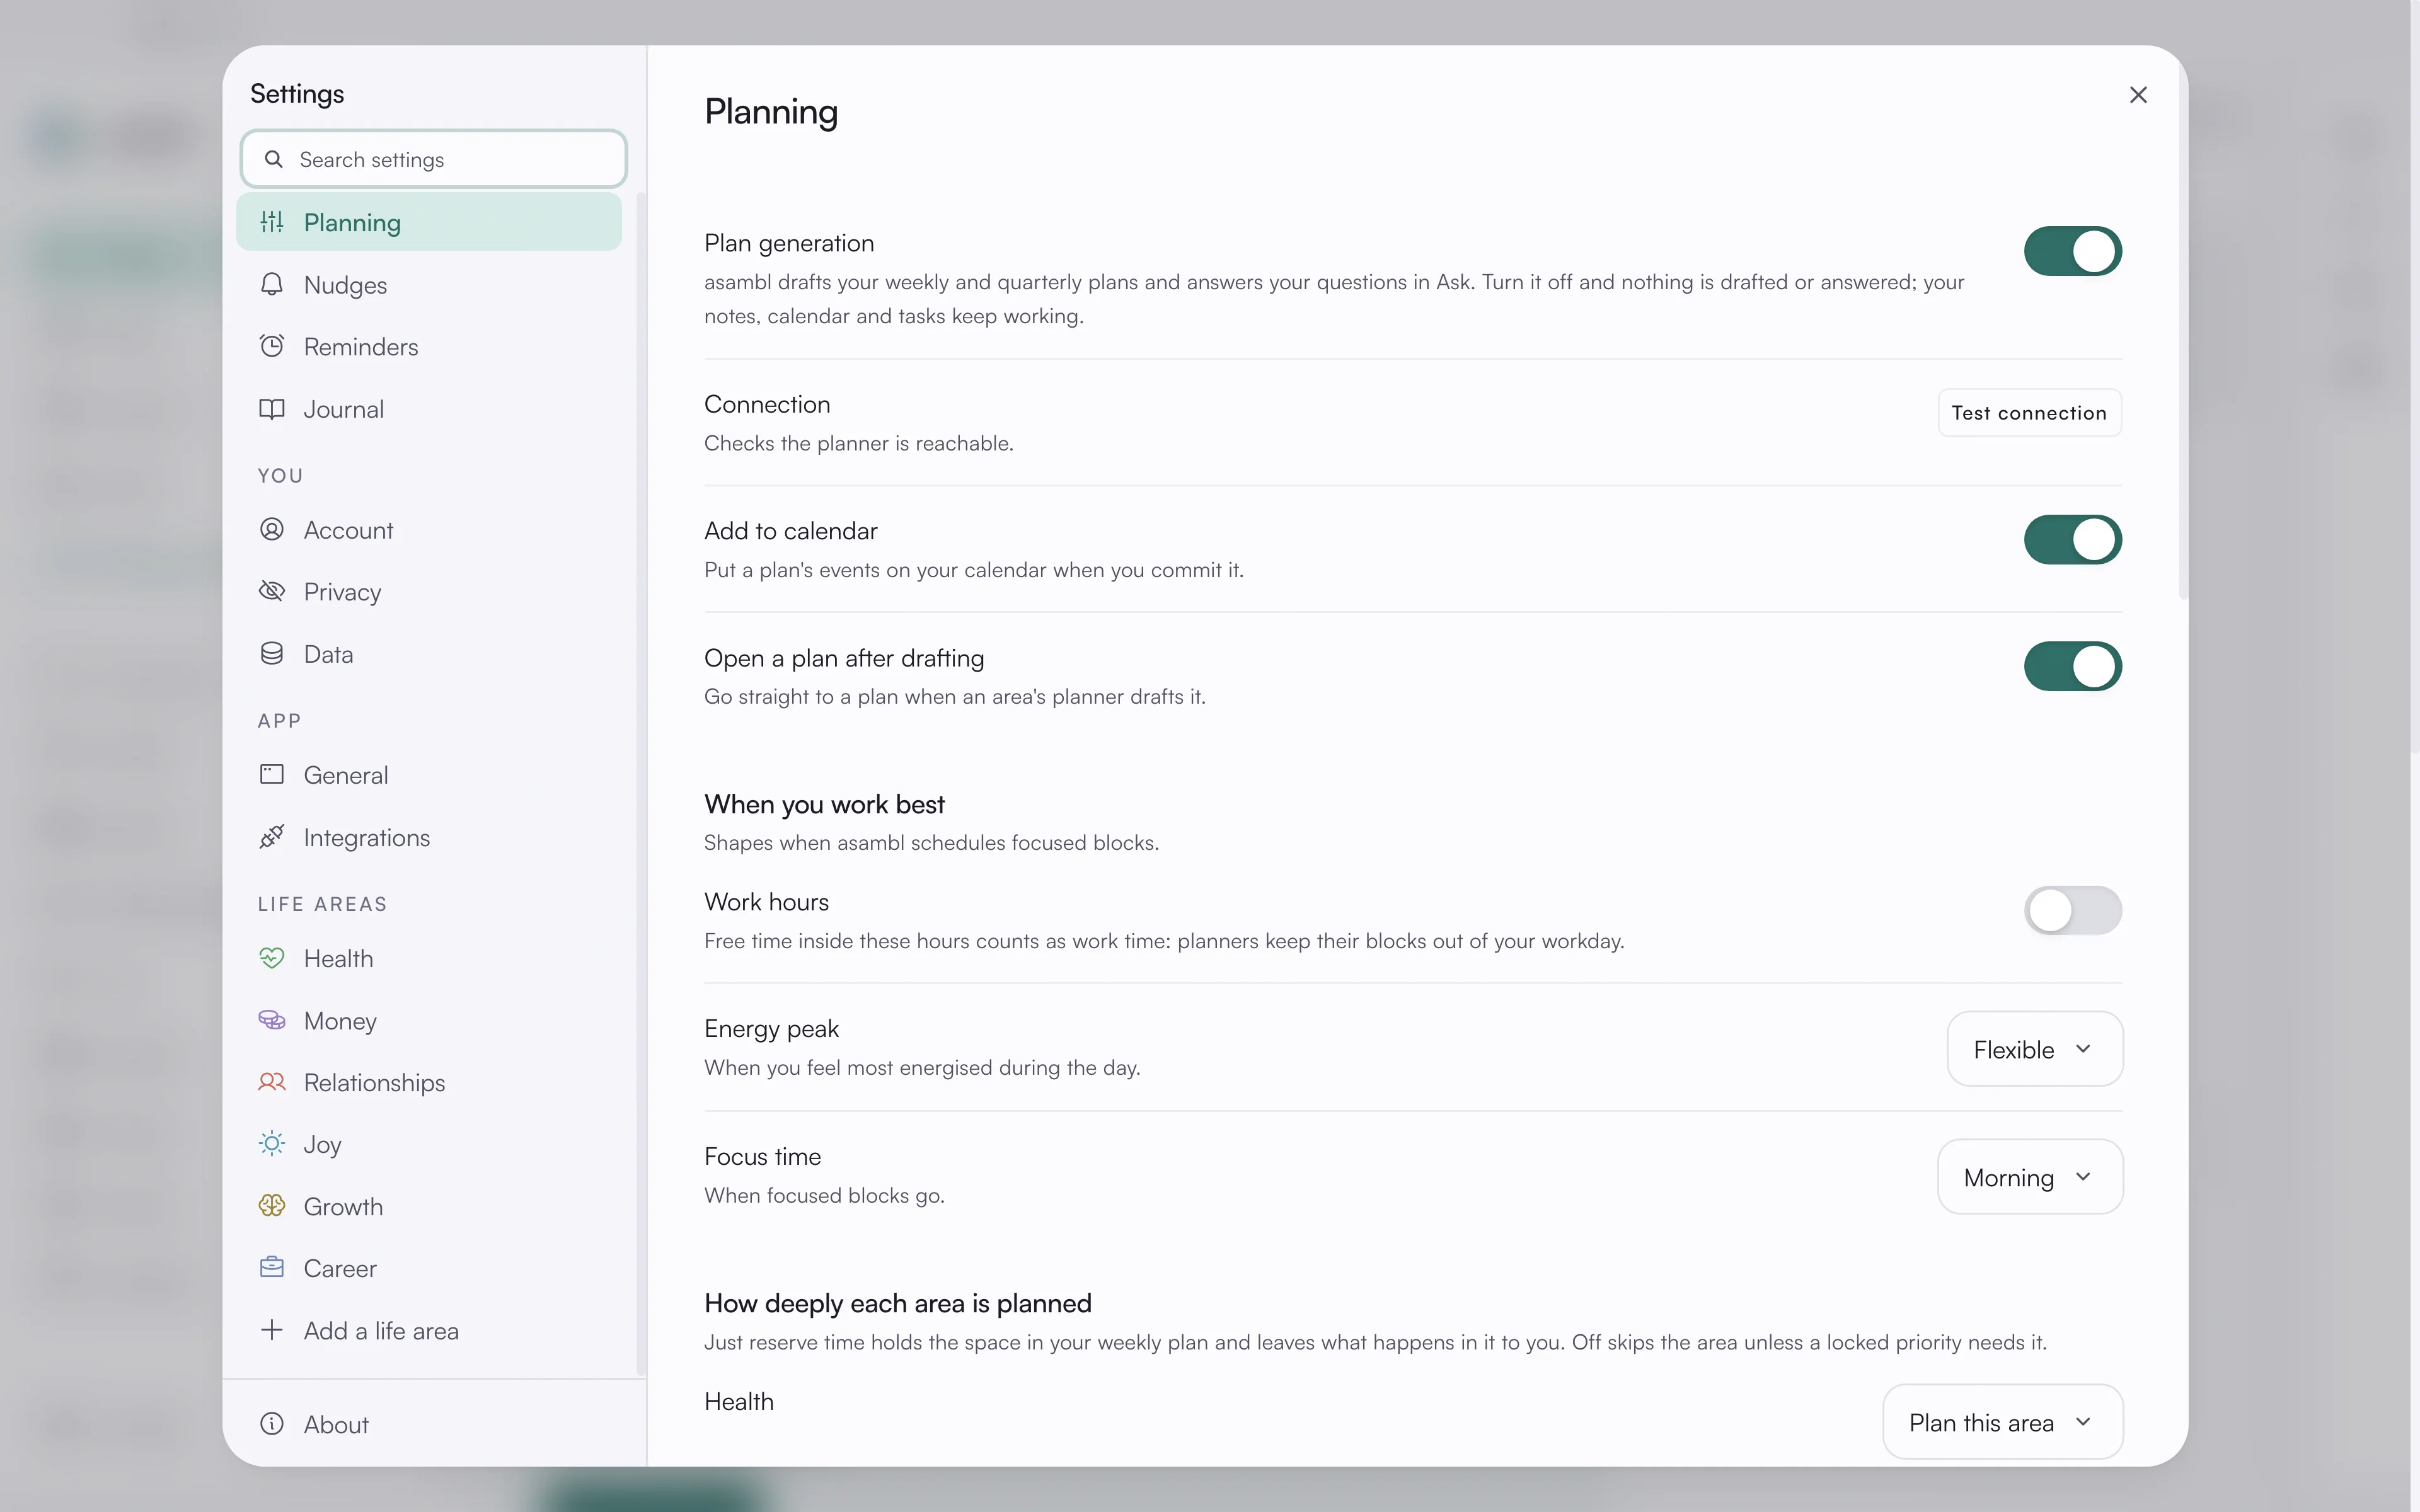Turn off the Plan generation toggle
This screenshot has height=1512, width=2420.
click(2072, 251)
